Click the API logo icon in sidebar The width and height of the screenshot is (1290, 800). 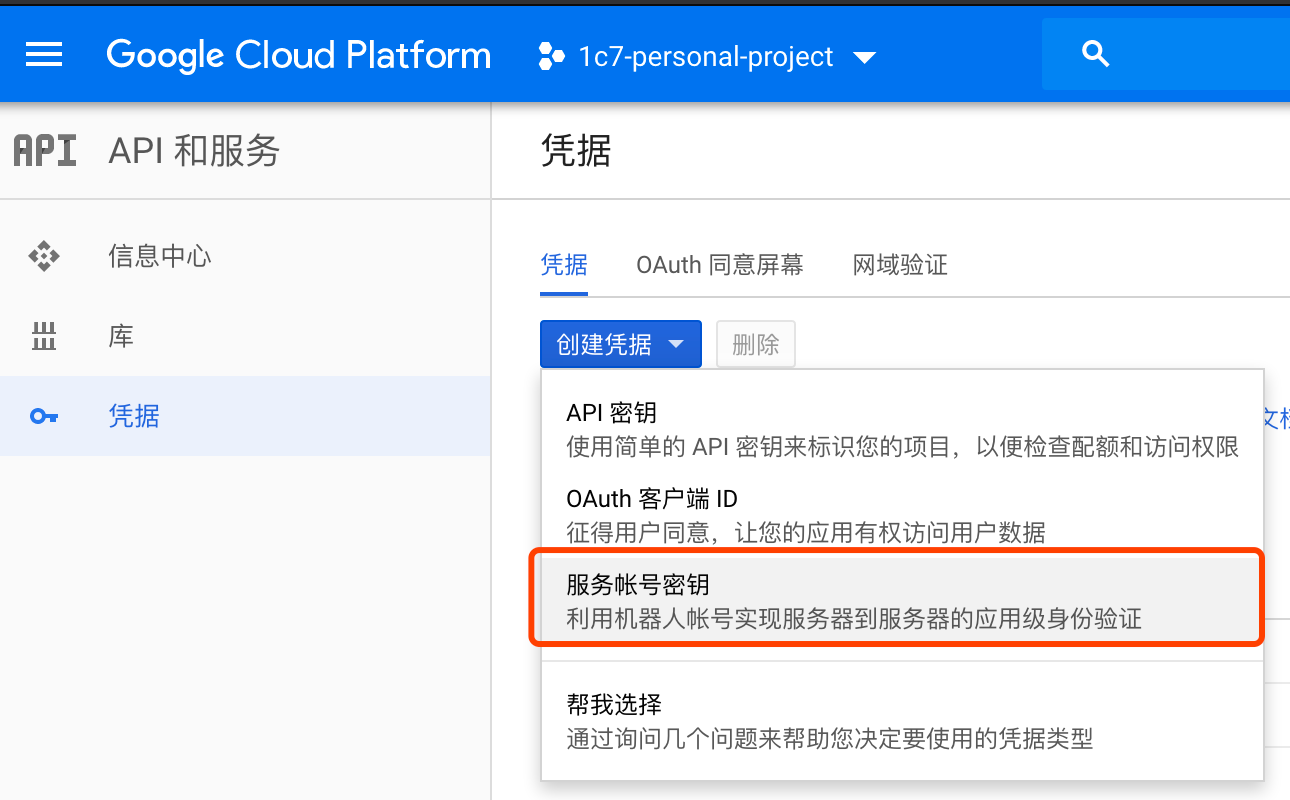(45, 152)
